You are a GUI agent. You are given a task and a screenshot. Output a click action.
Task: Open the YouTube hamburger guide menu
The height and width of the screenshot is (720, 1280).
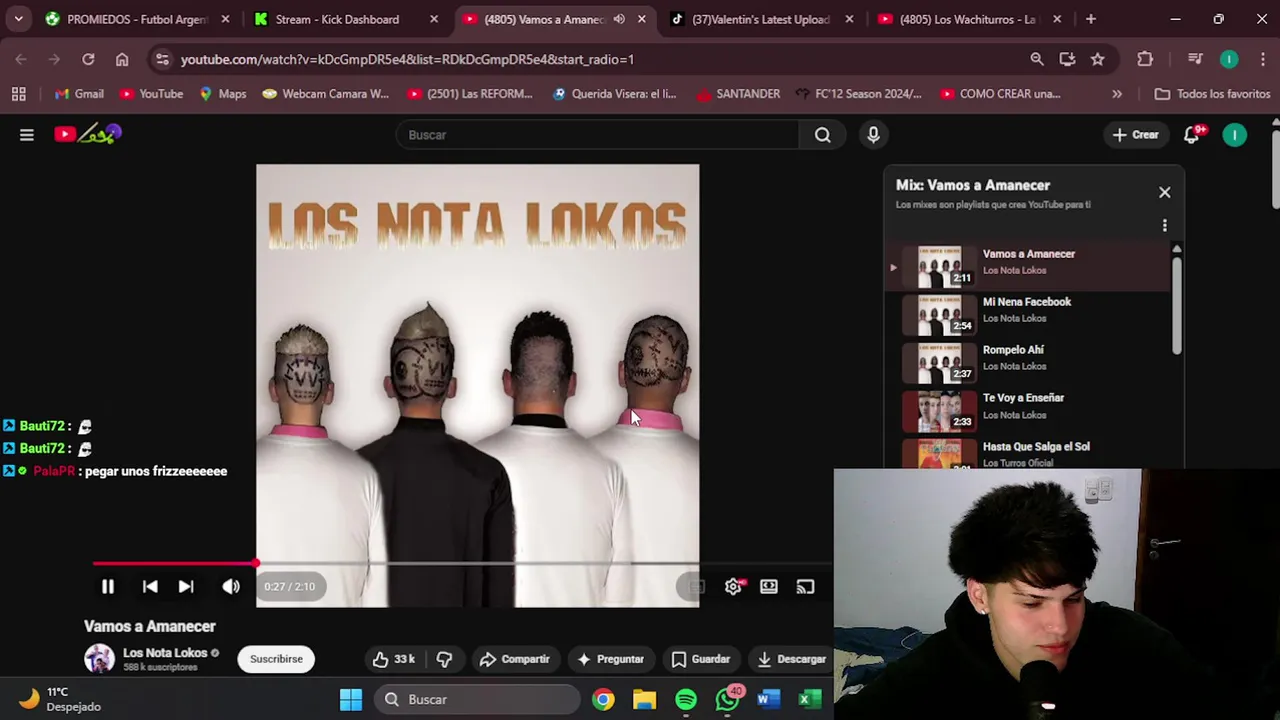pyautogui.click(x=27, y=135)
